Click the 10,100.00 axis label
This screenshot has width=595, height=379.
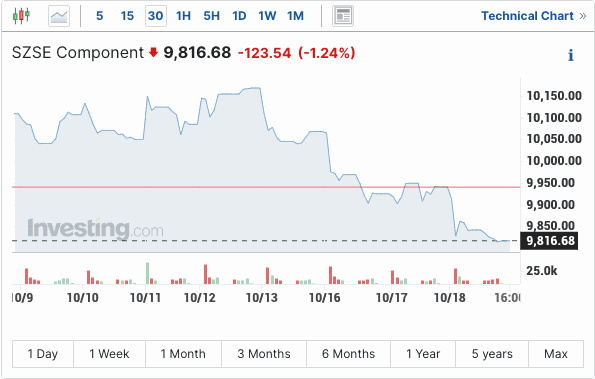click(x=554, y=118)
